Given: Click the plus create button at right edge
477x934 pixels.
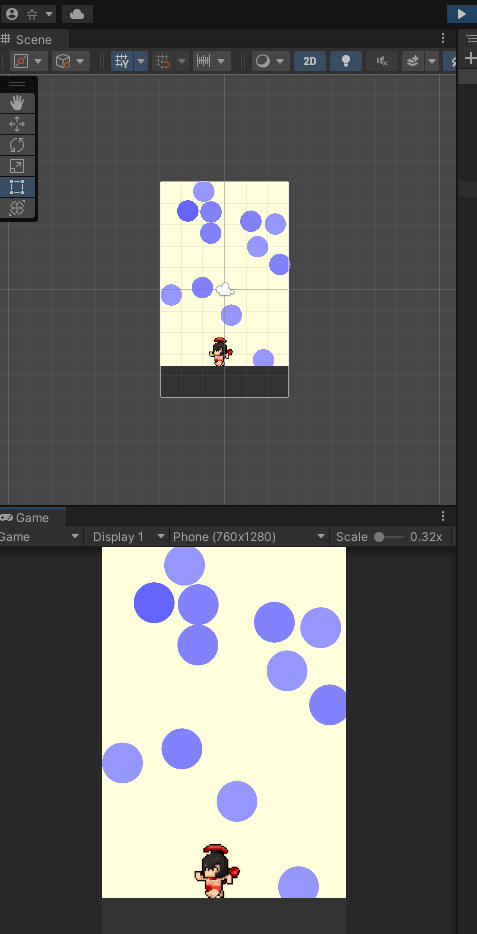Looking at the screenshot, I should [x=470, y=58].
